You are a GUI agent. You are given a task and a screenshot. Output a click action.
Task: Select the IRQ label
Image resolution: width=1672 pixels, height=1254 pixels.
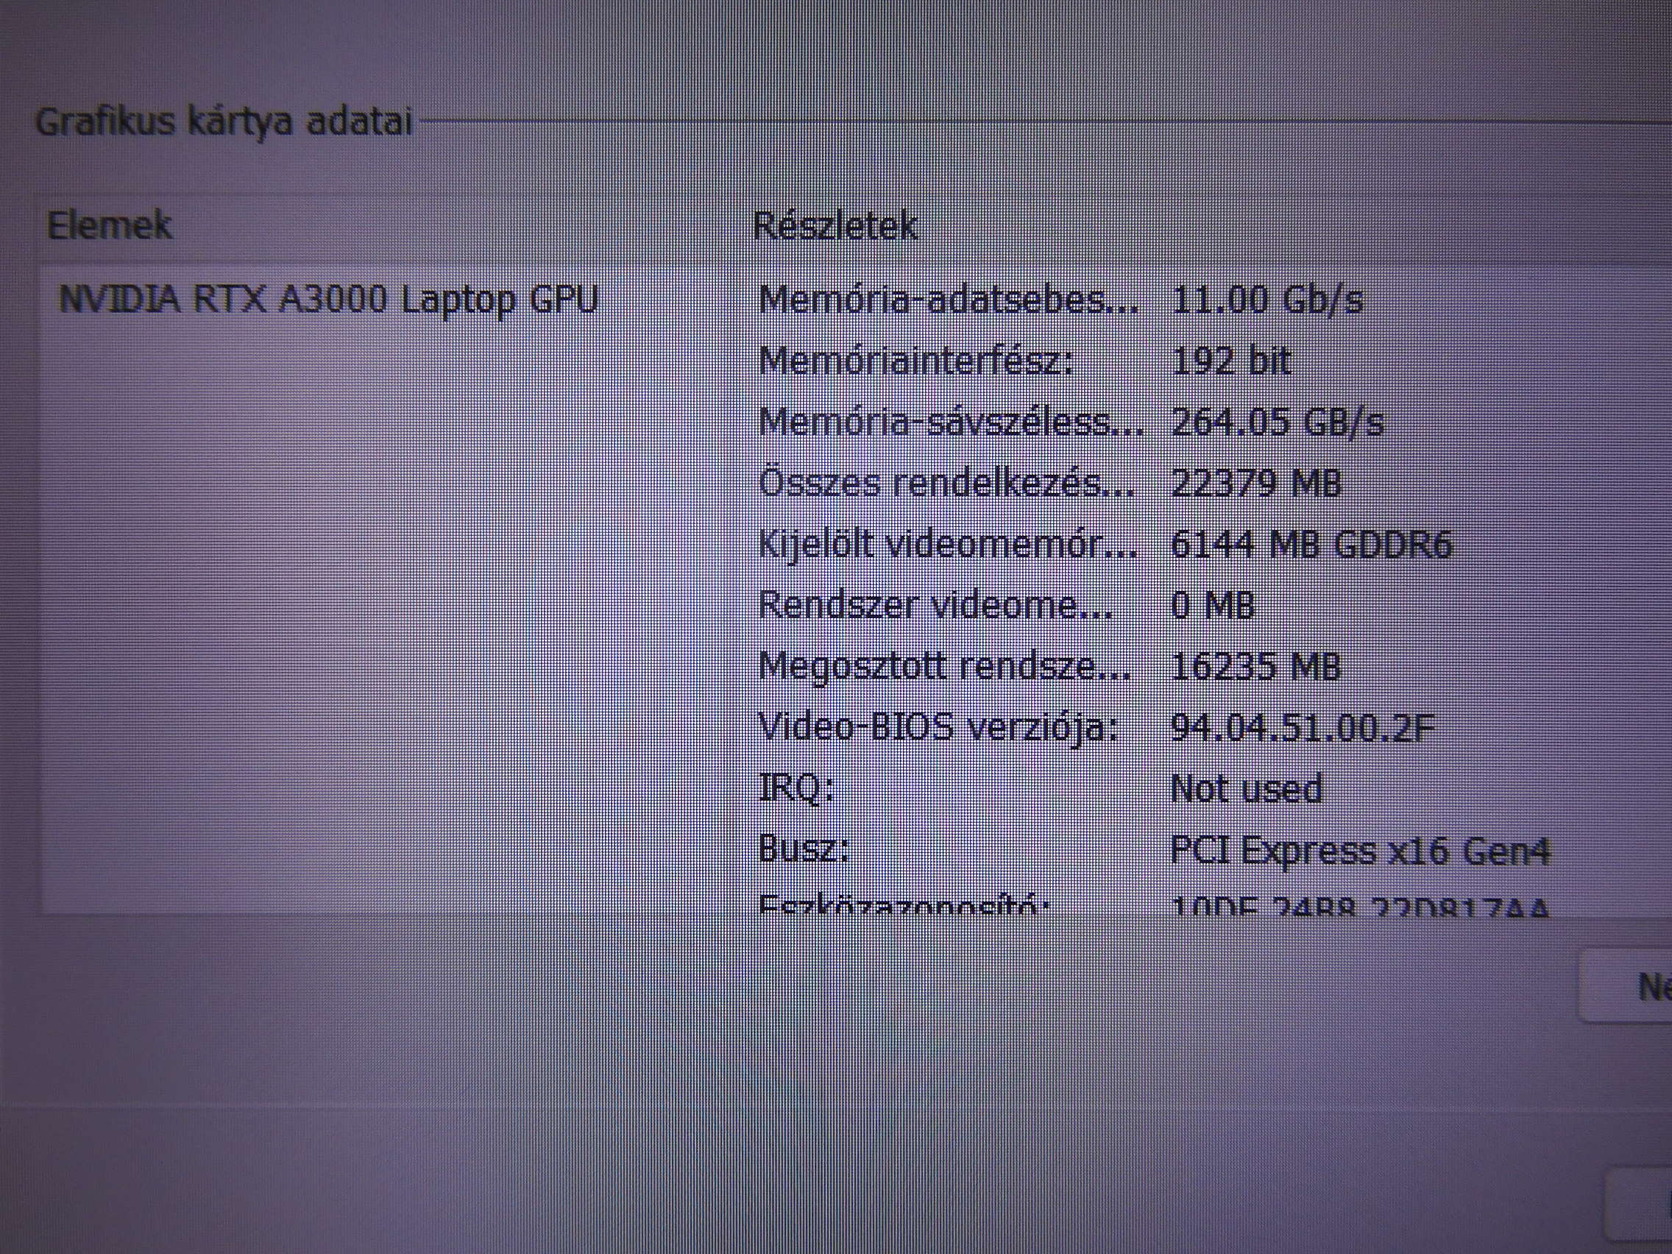click(x=796, y=788)
